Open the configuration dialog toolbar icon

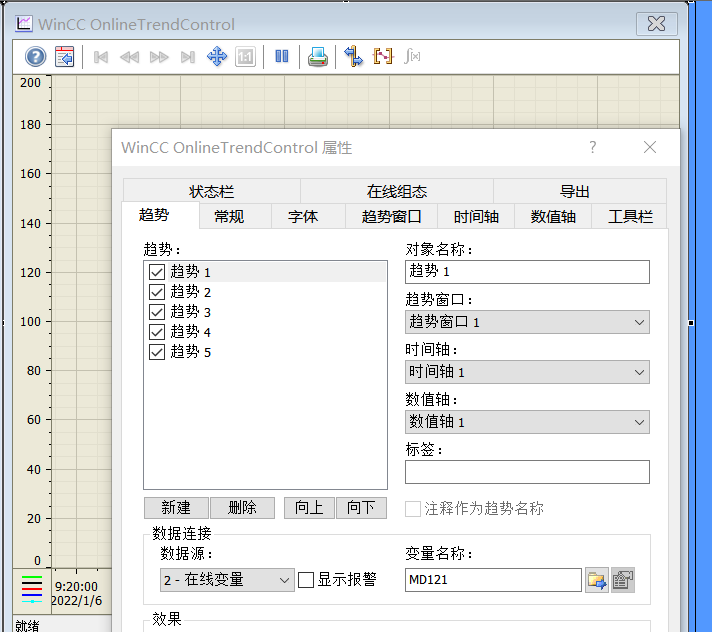click(x=64, y=57)
